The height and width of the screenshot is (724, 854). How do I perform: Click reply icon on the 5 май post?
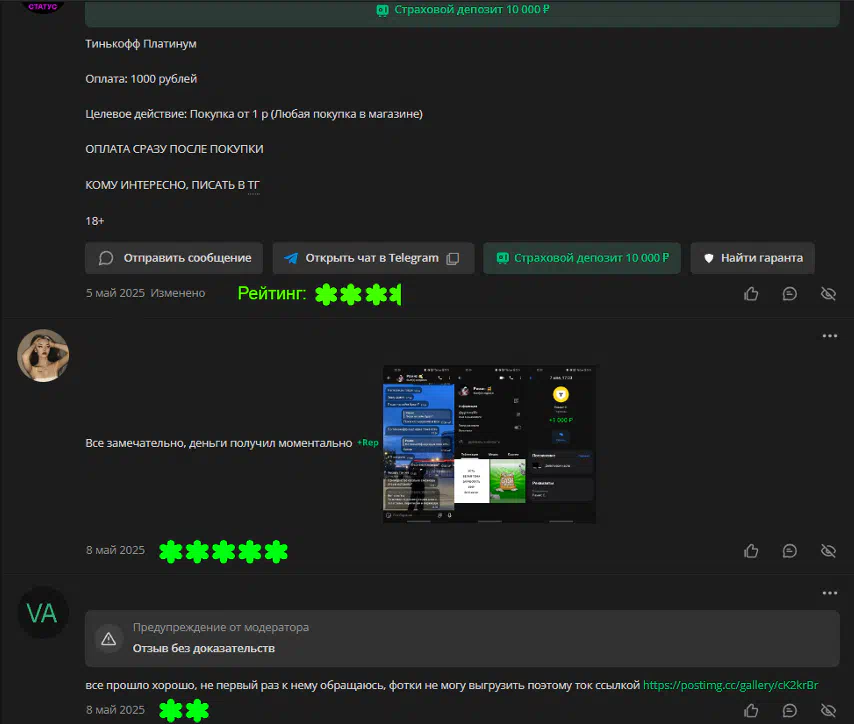point(790,293)
